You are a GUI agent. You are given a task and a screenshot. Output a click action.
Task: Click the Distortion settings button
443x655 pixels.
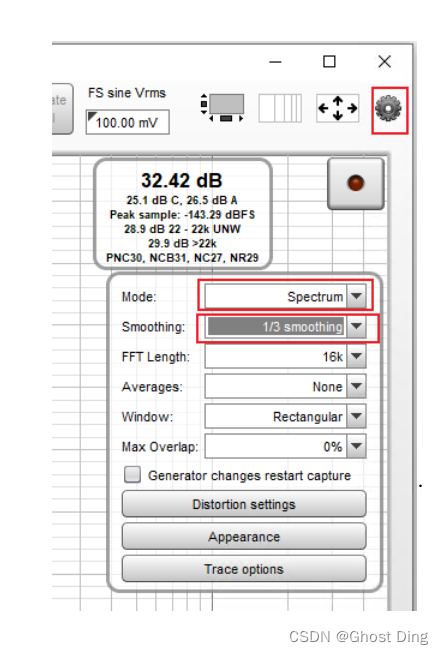click(x=244, y=504)
